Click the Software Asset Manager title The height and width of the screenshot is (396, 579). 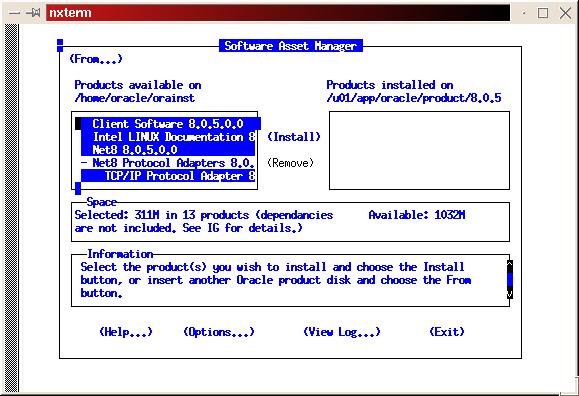[291, 46]
